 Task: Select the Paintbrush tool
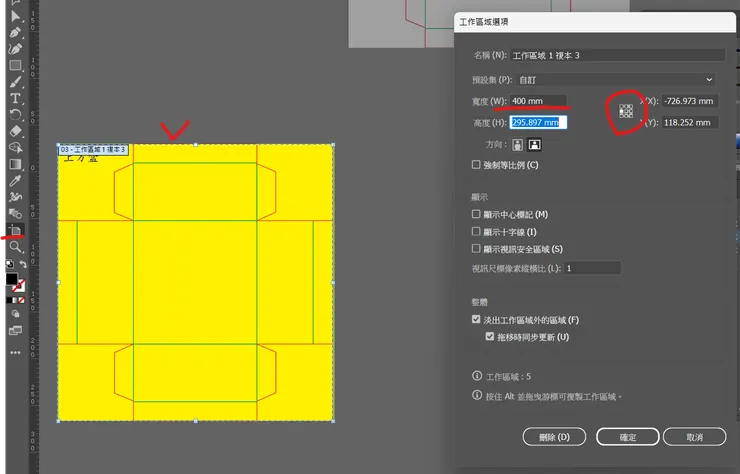[15, 82]
